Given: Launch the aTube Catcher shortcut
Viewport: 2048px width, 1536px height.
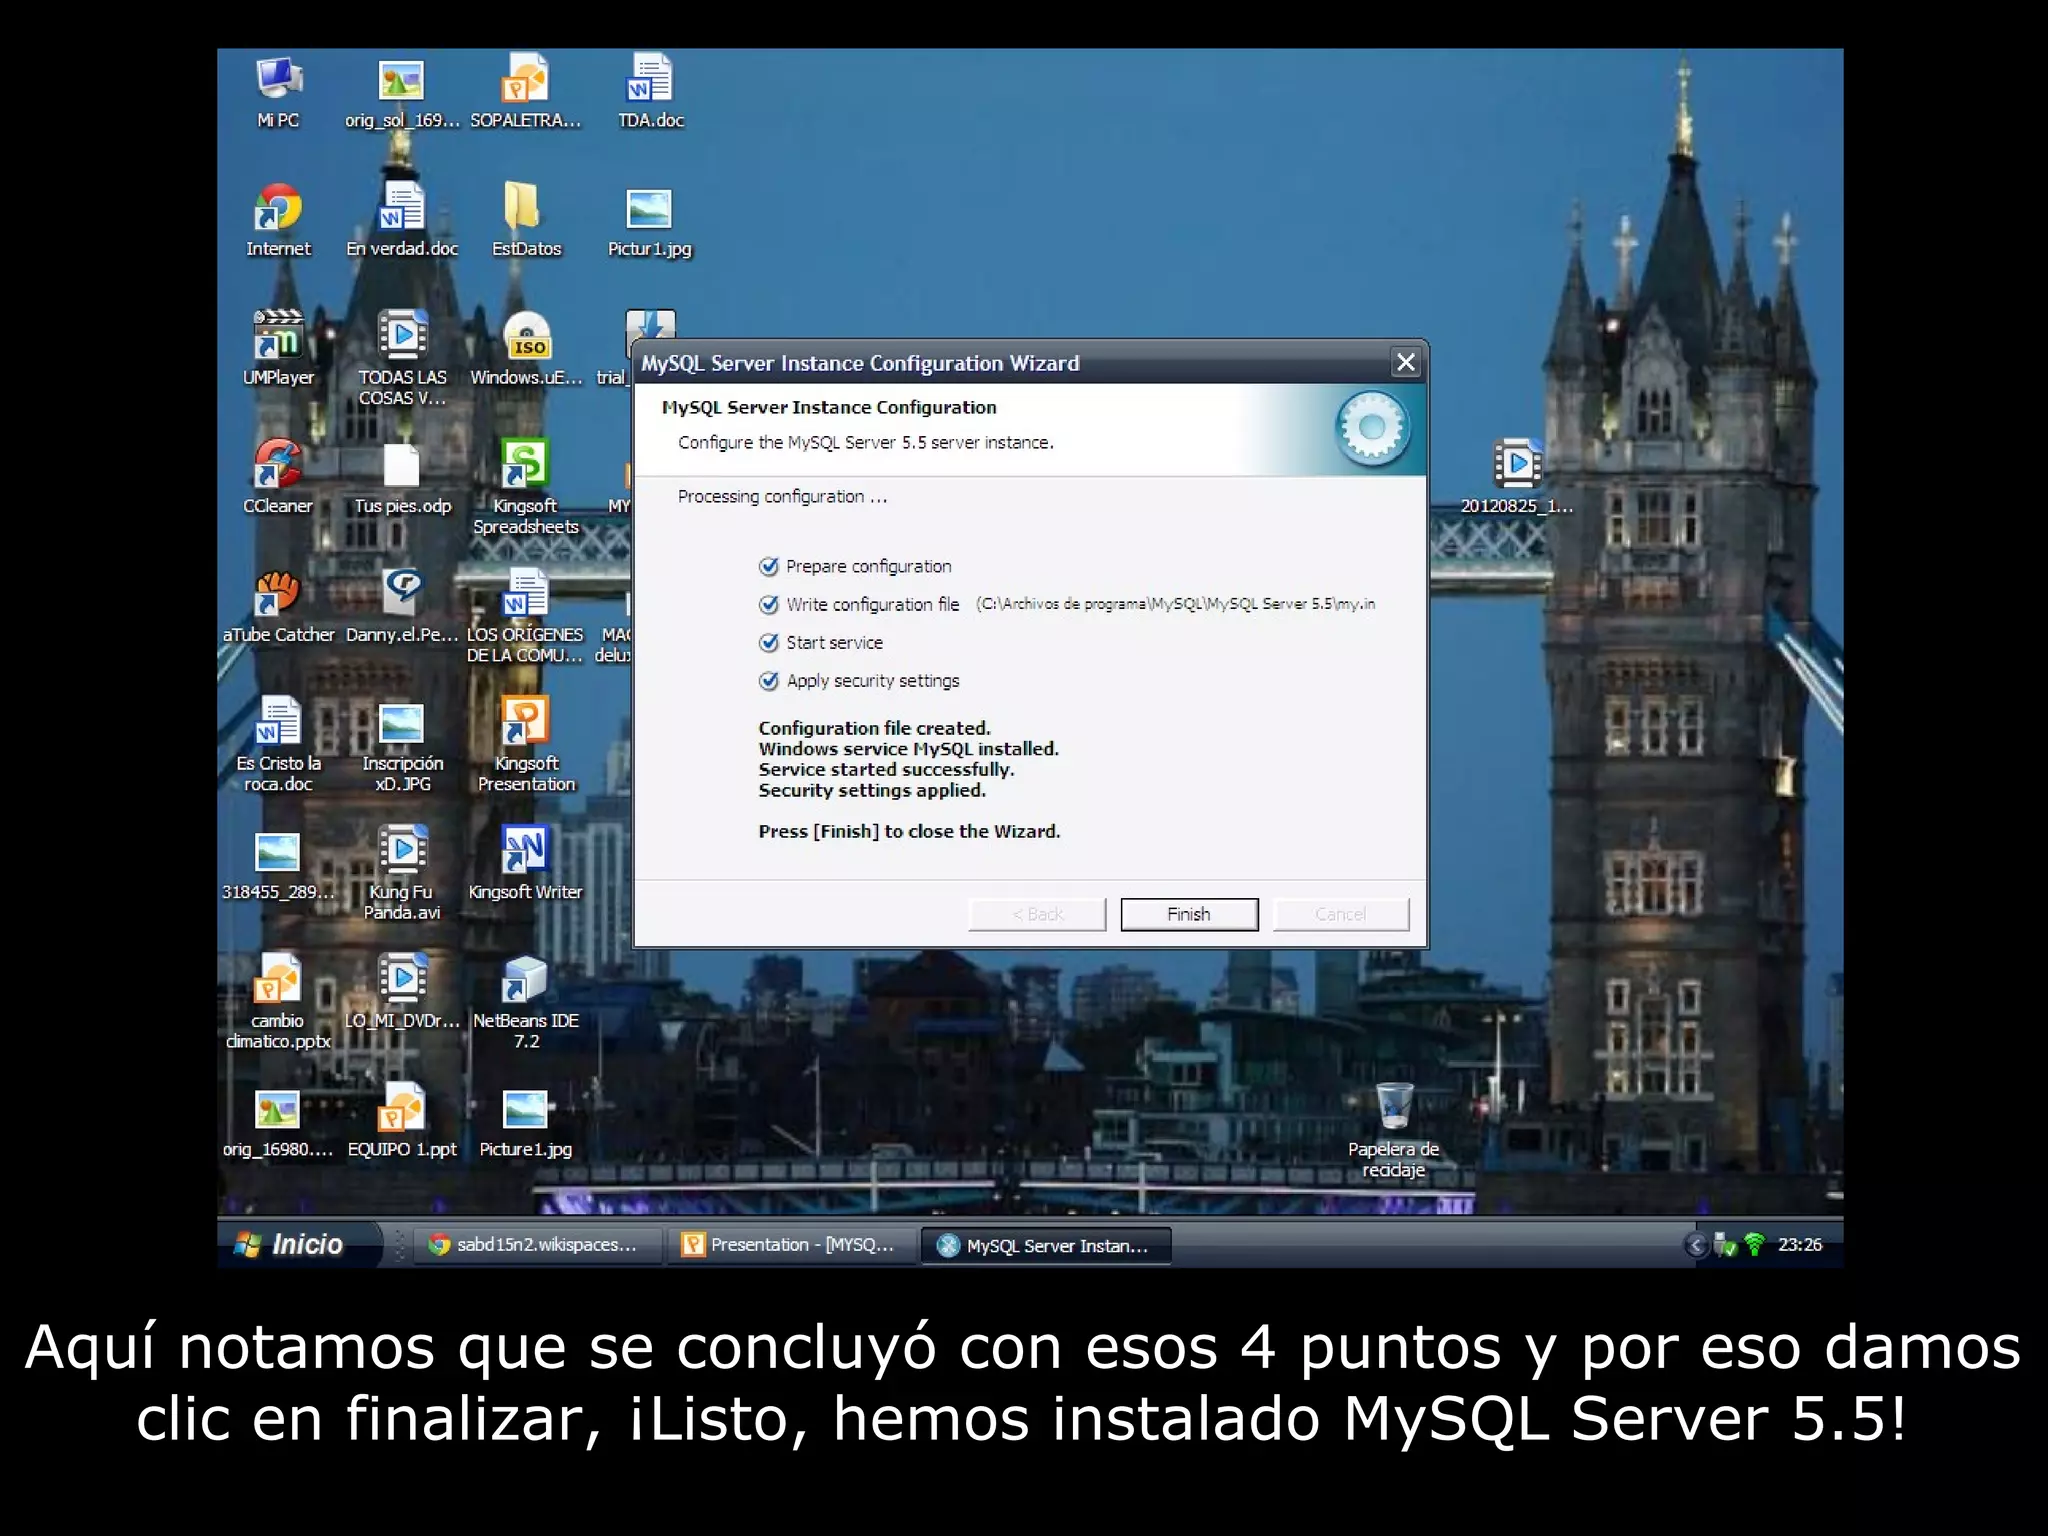Looking at the screenshot, I should point(278,607).
